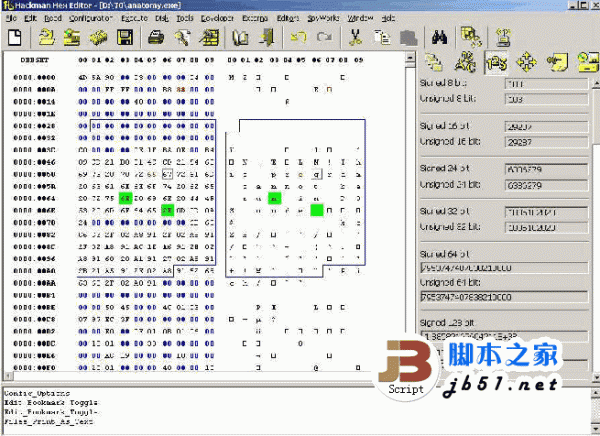Click the four-way arrows panel icon
The height and width of the screenshot is (436, 600).
(x=527, y=62)
